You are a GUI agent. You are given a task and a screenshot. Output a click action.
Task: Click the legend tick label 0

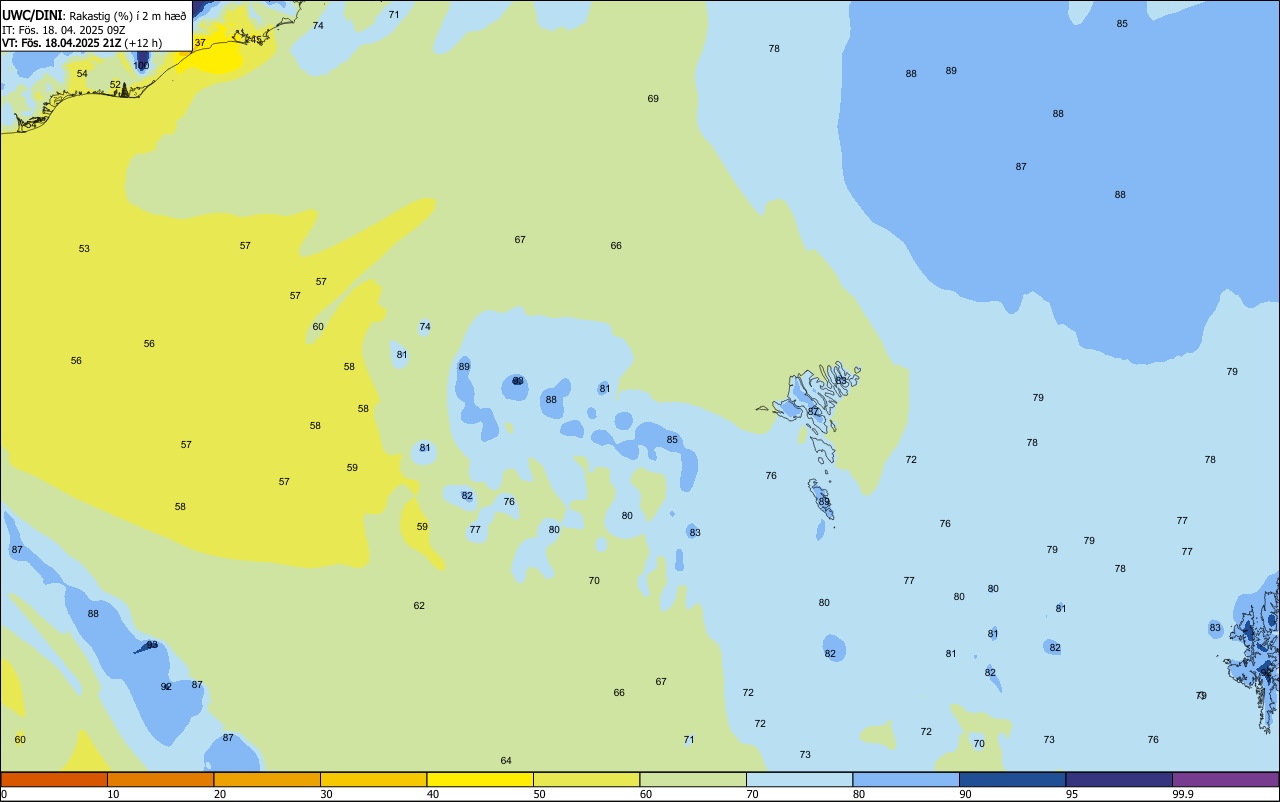(4, 794)
